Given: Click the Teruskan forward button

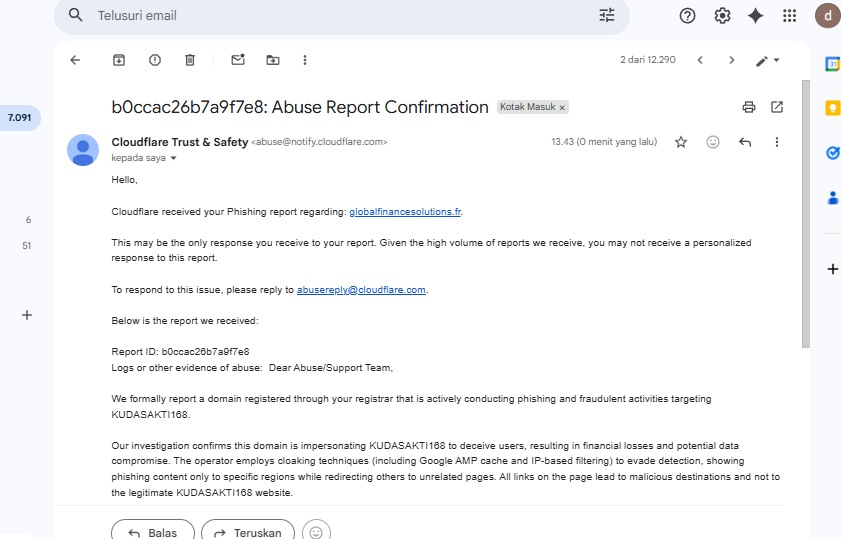Looking at the screenshot, I should click(248, 531).
